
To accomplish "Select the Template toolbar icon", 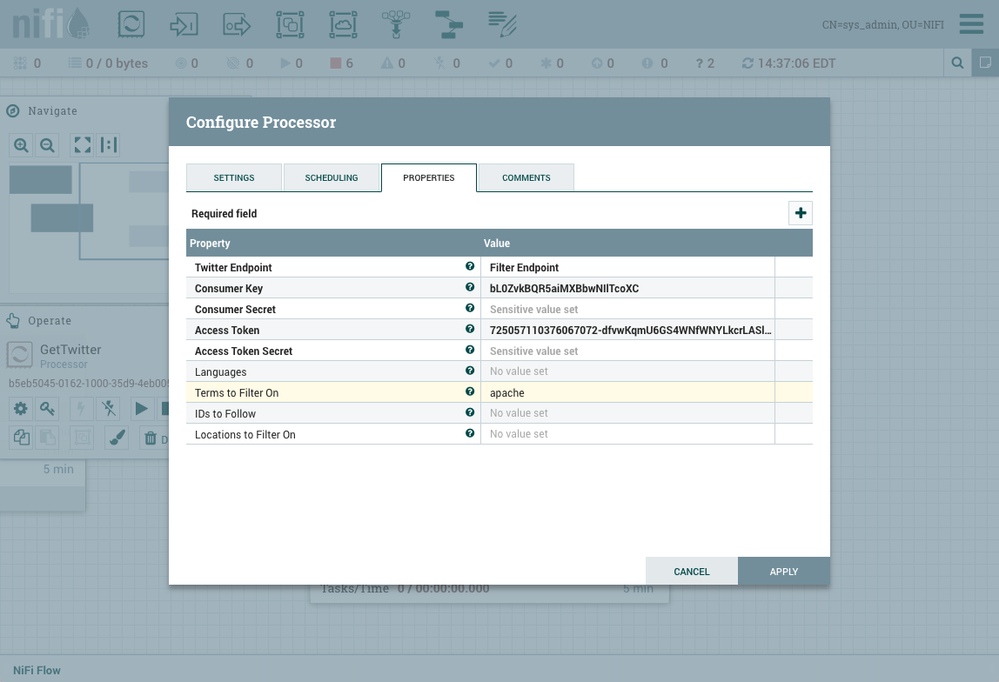I will (x=449, y=24).
